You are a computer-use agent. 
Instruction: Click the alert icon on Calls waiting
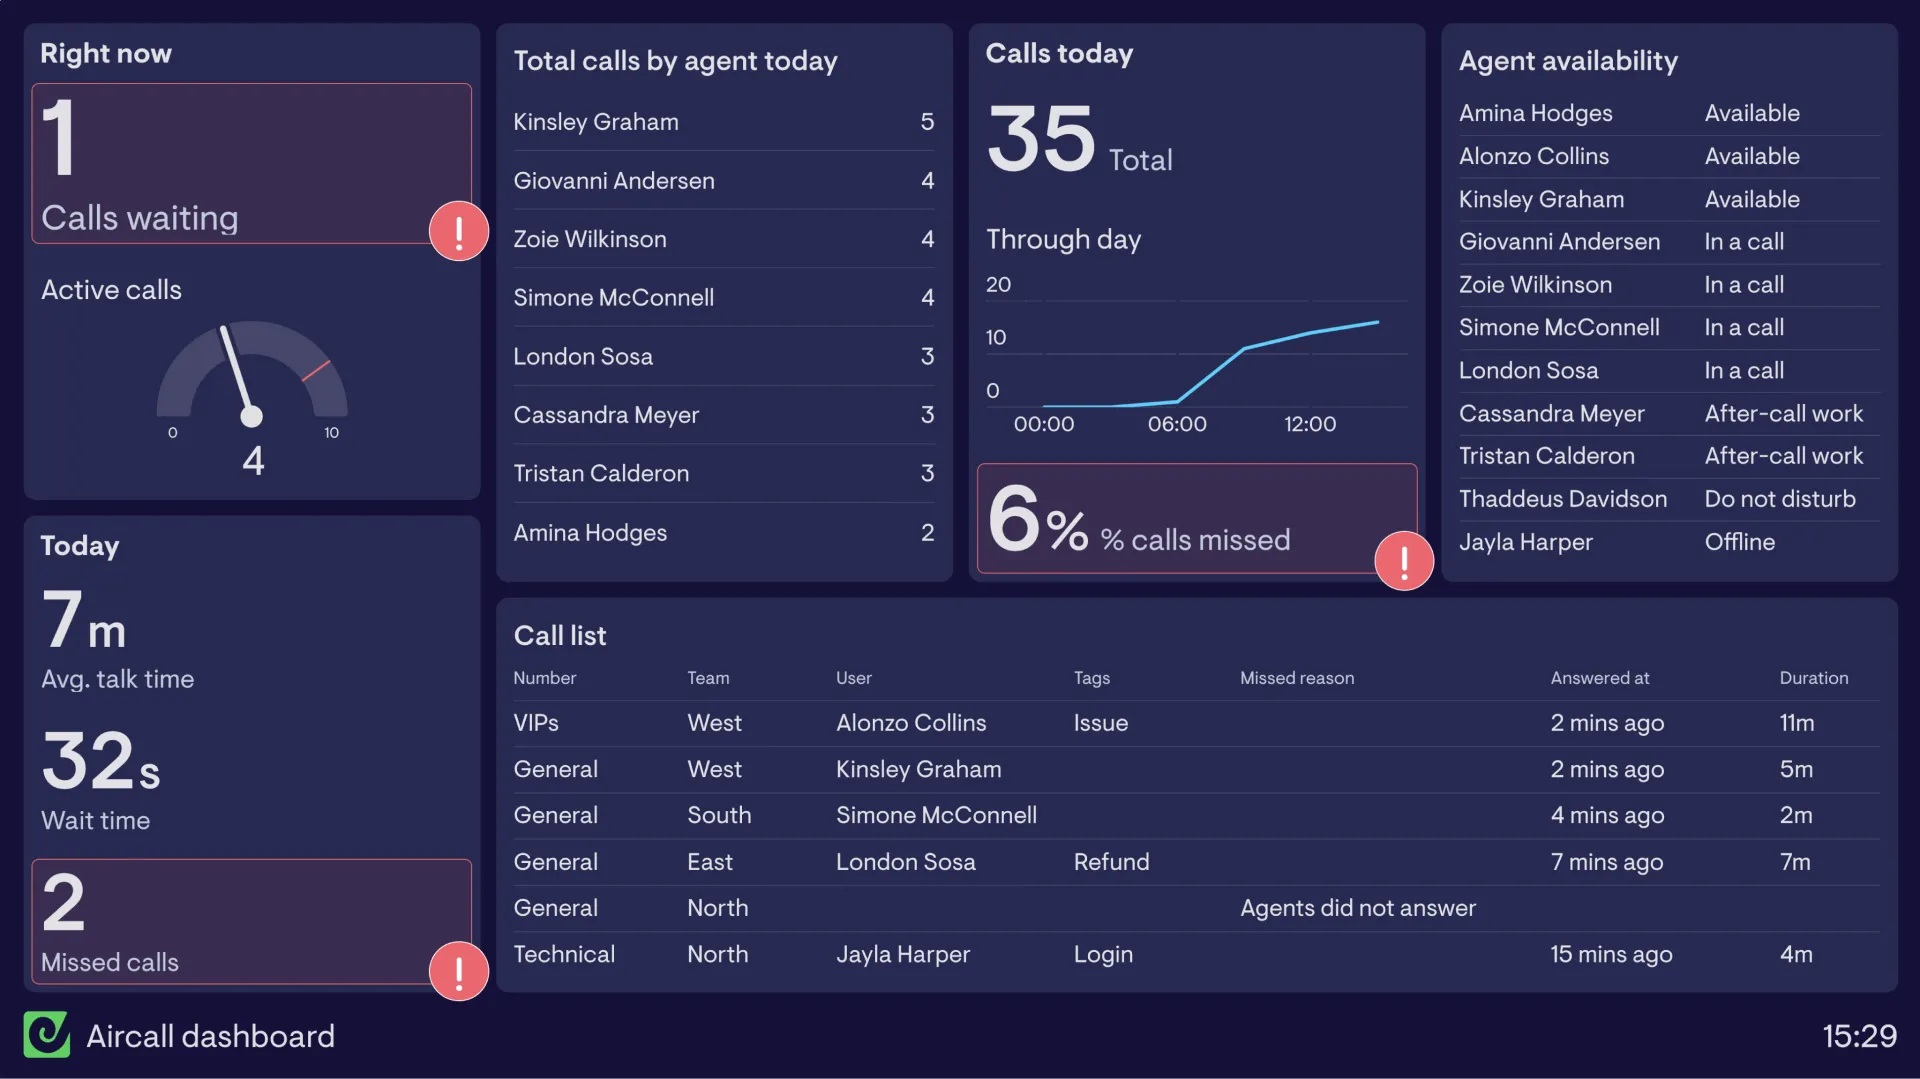(x=458, y=232)
